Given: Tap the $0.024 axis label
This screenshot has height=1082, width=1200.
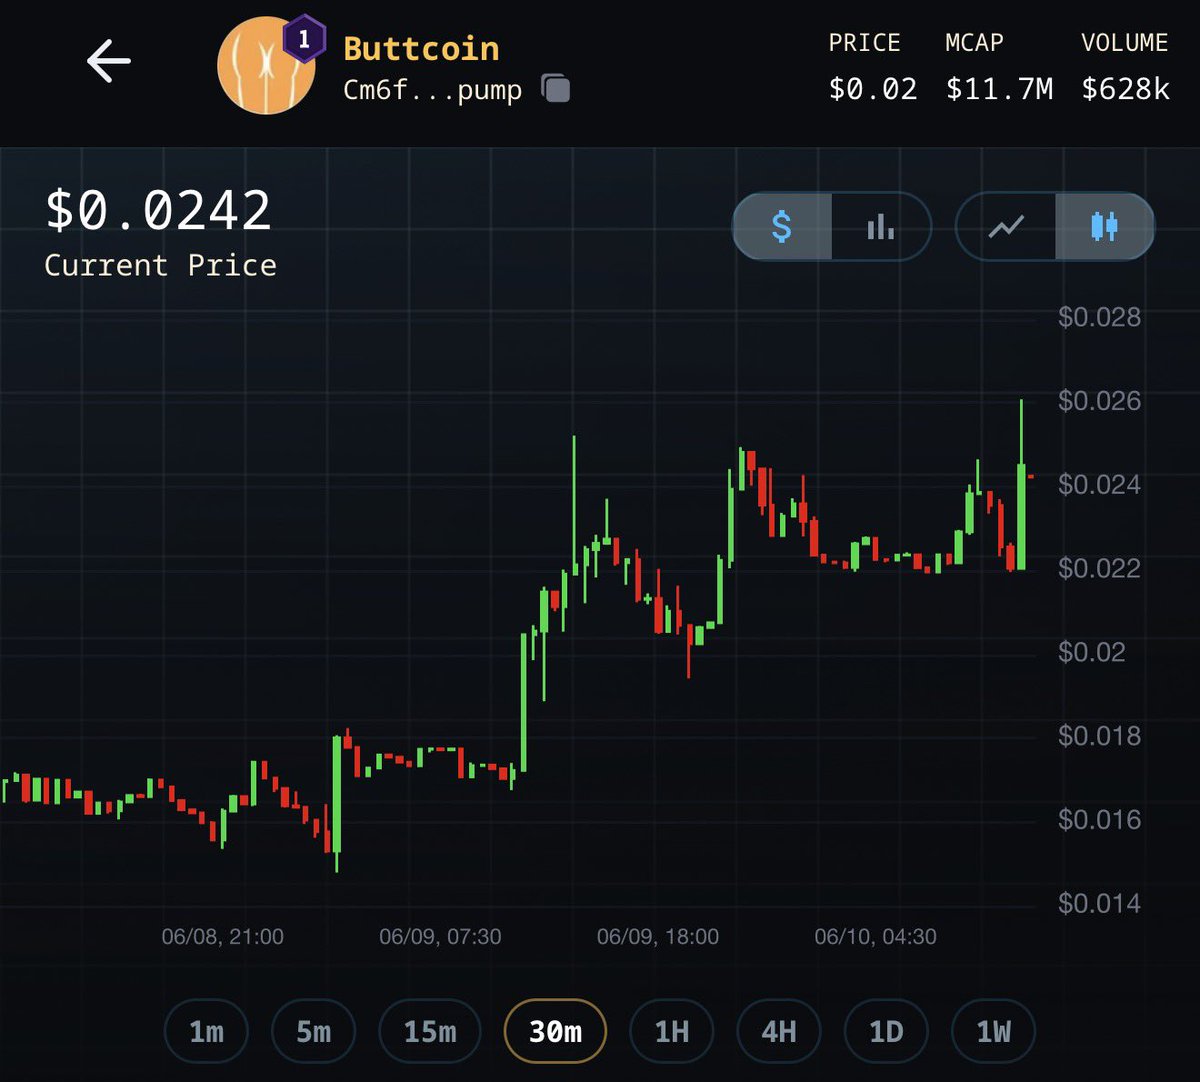Looking at the screenshot, I should tap(1099, 485).
